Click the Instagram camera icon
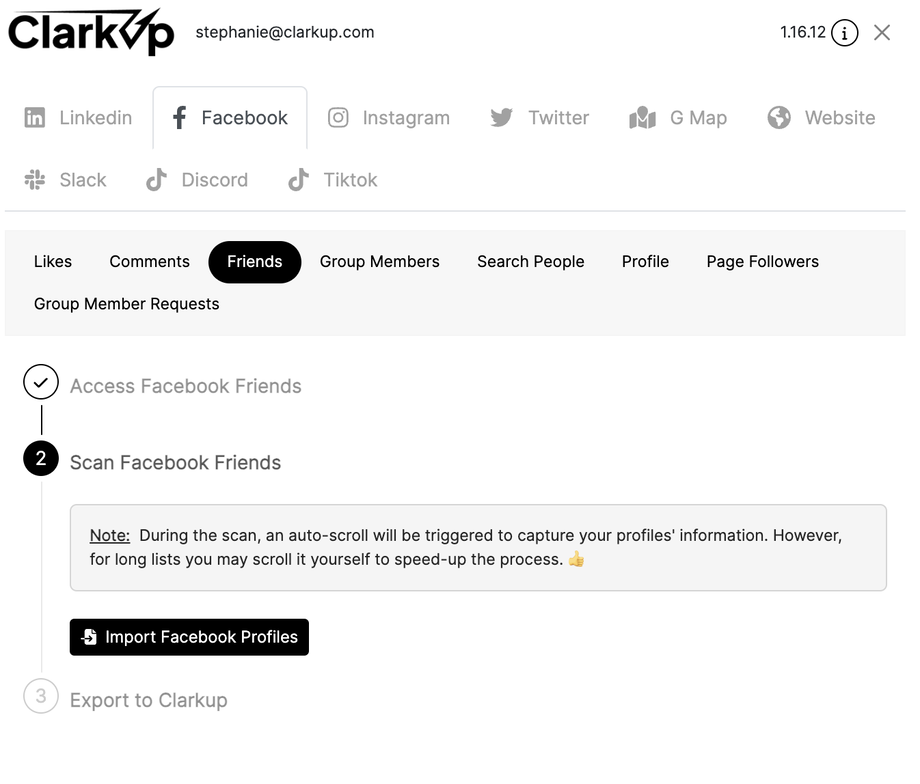This screenshot has height=784, width=920. coord(339,118)
